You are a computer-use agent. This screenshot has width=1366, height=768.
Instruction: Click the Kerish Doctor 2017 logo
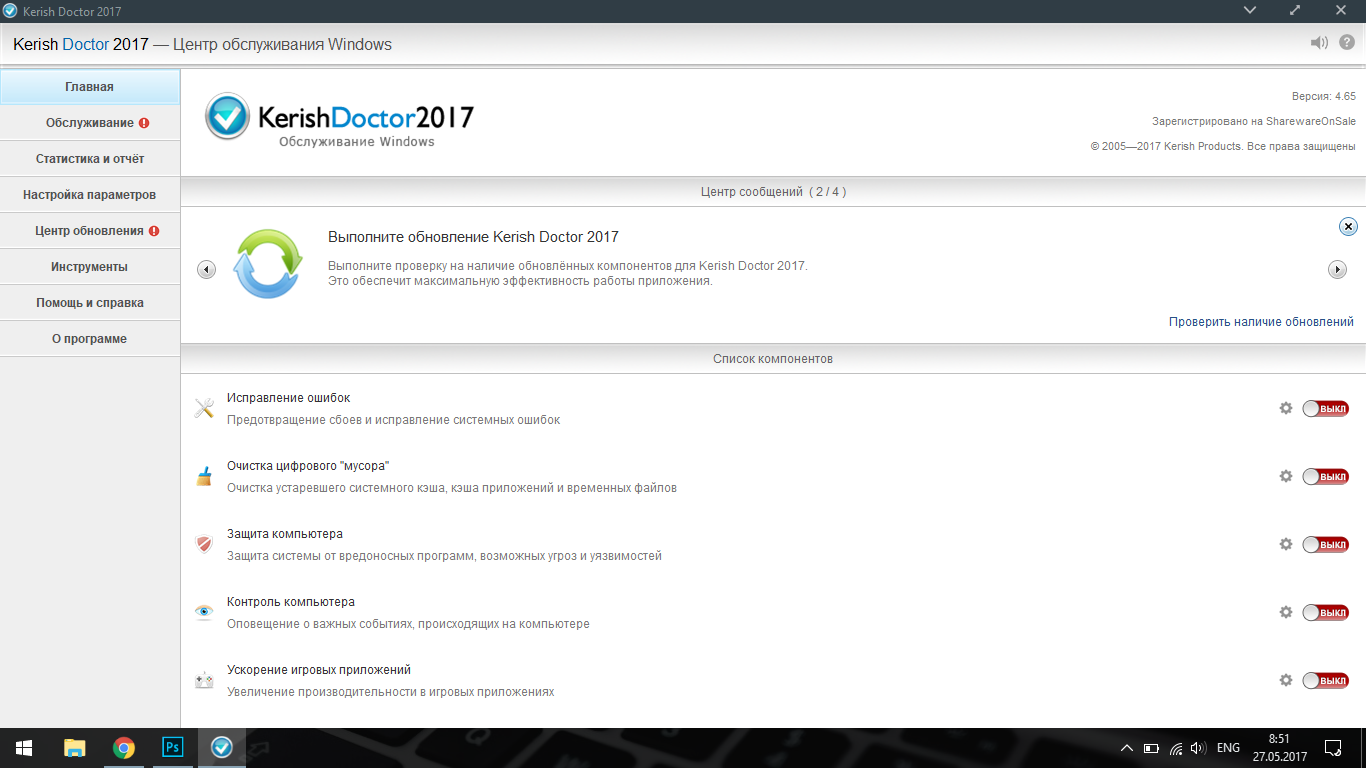pos(339,120)
